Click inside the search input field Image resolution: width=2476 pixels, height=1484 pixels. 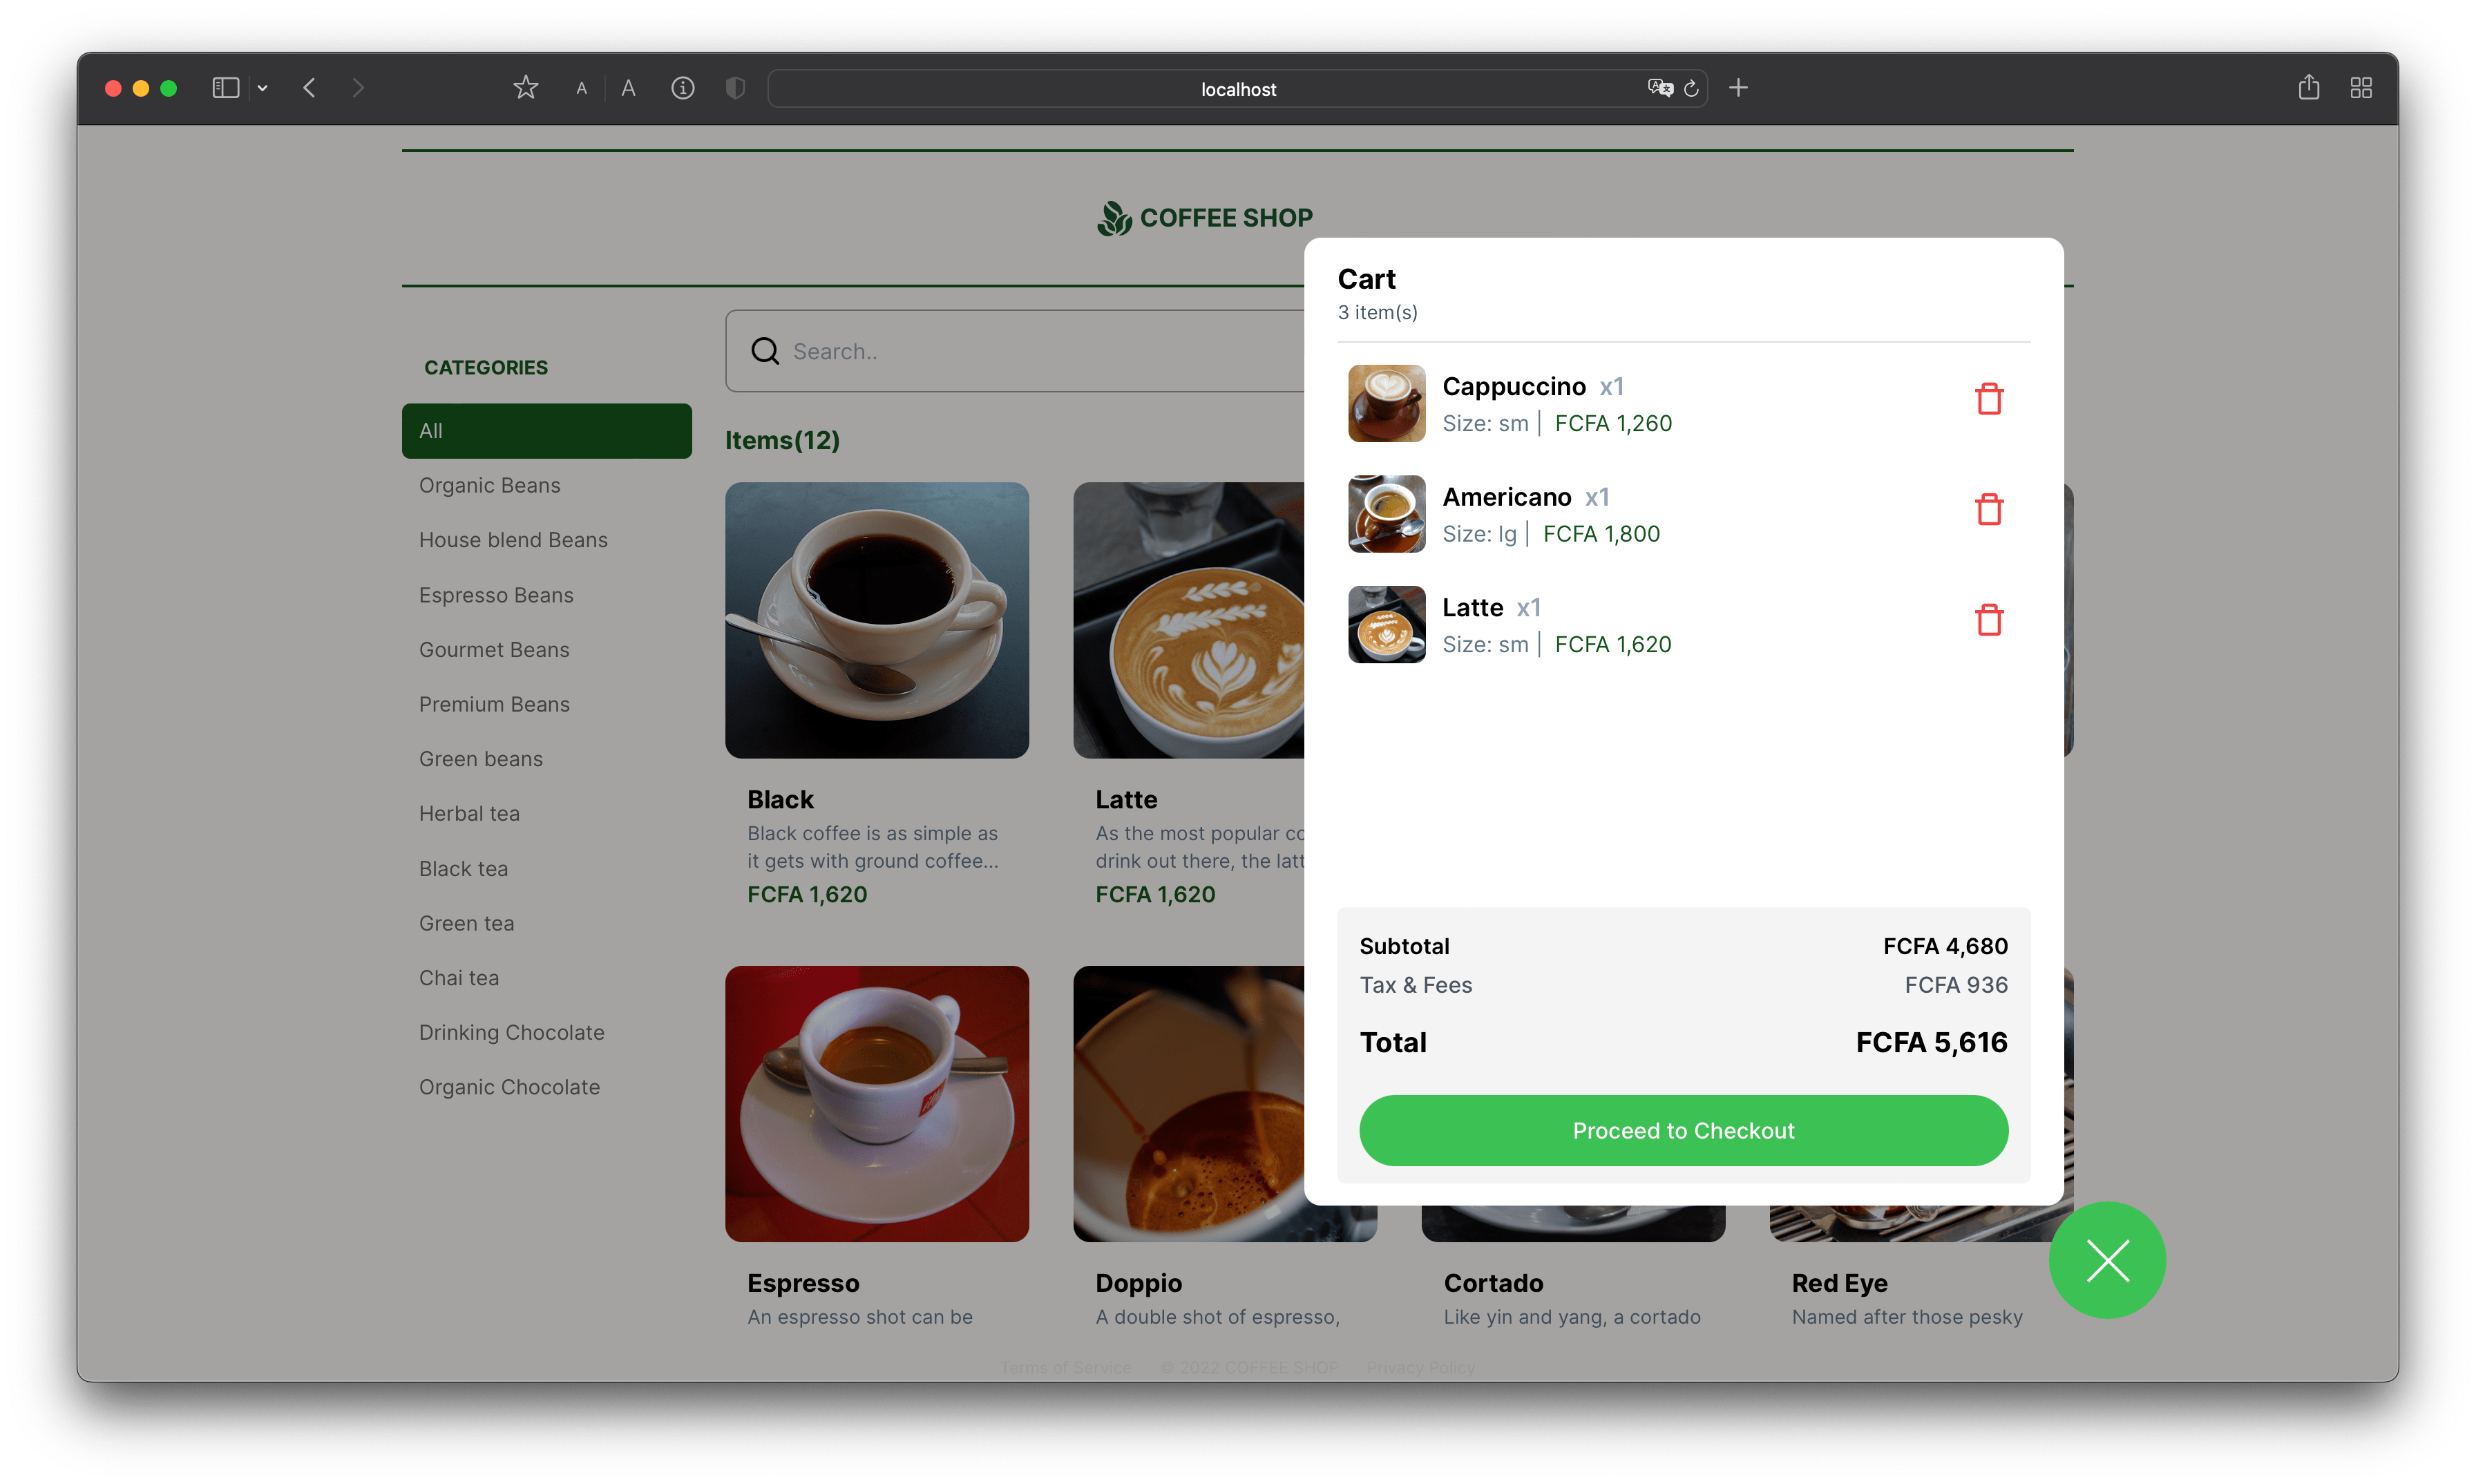coord(950,350)
